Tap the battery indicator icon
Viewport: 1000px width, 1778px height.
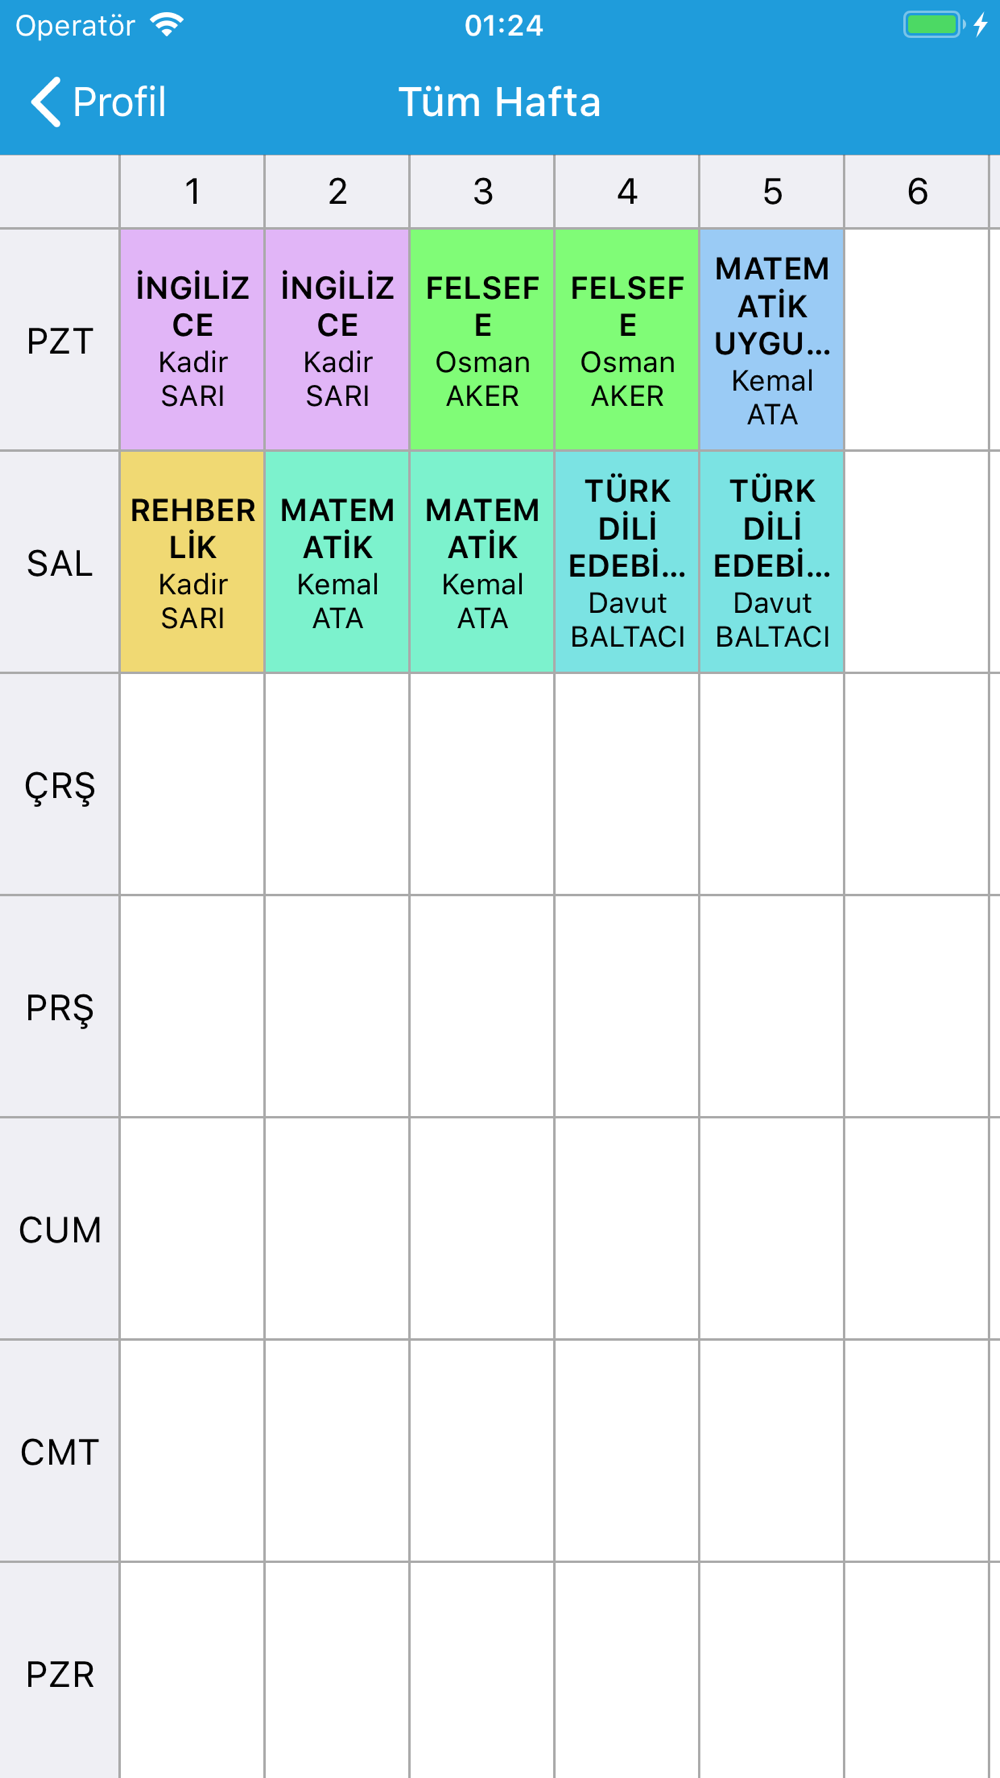pos(934,25)
